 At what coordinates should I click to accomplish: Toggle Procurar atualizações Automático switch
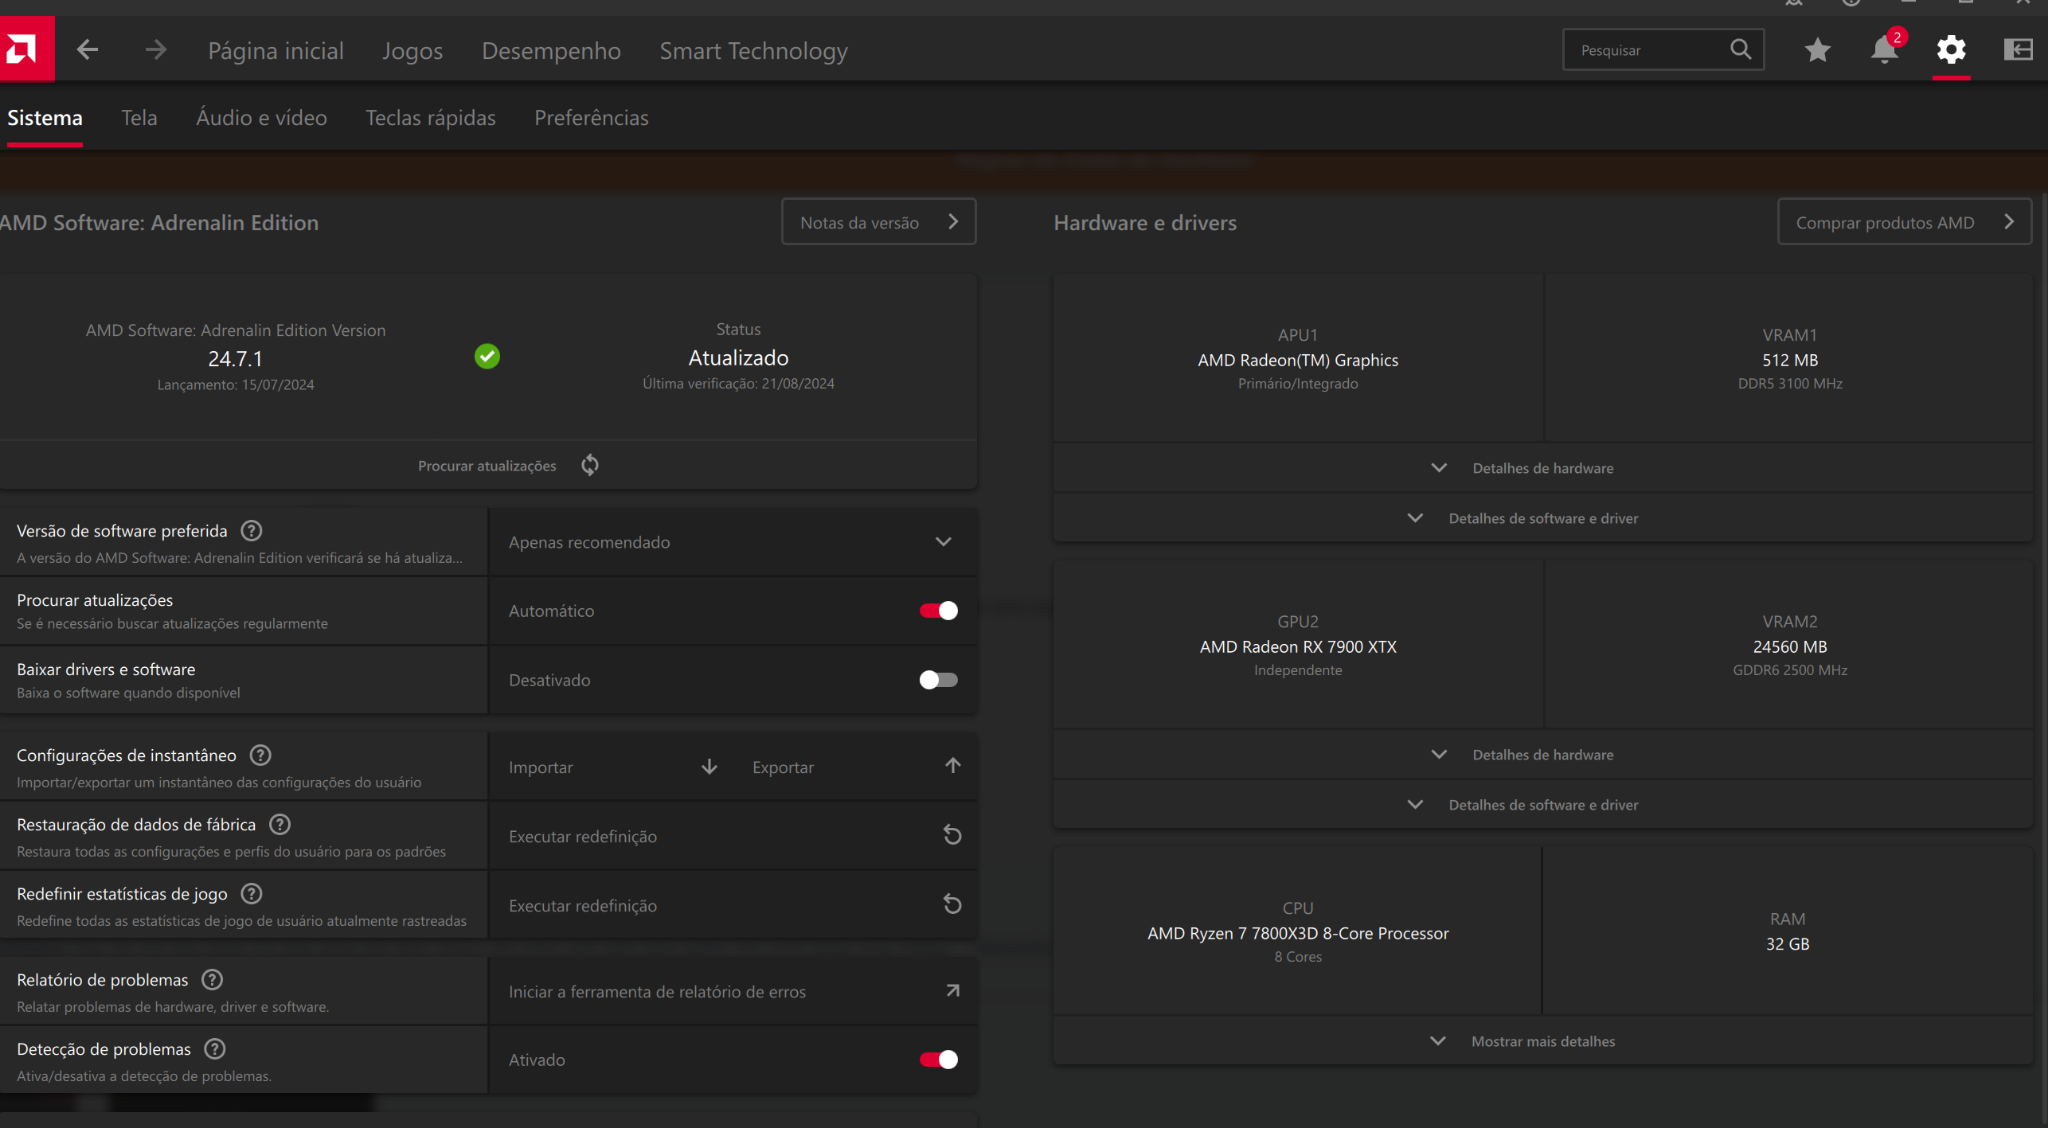pos(939,611)
